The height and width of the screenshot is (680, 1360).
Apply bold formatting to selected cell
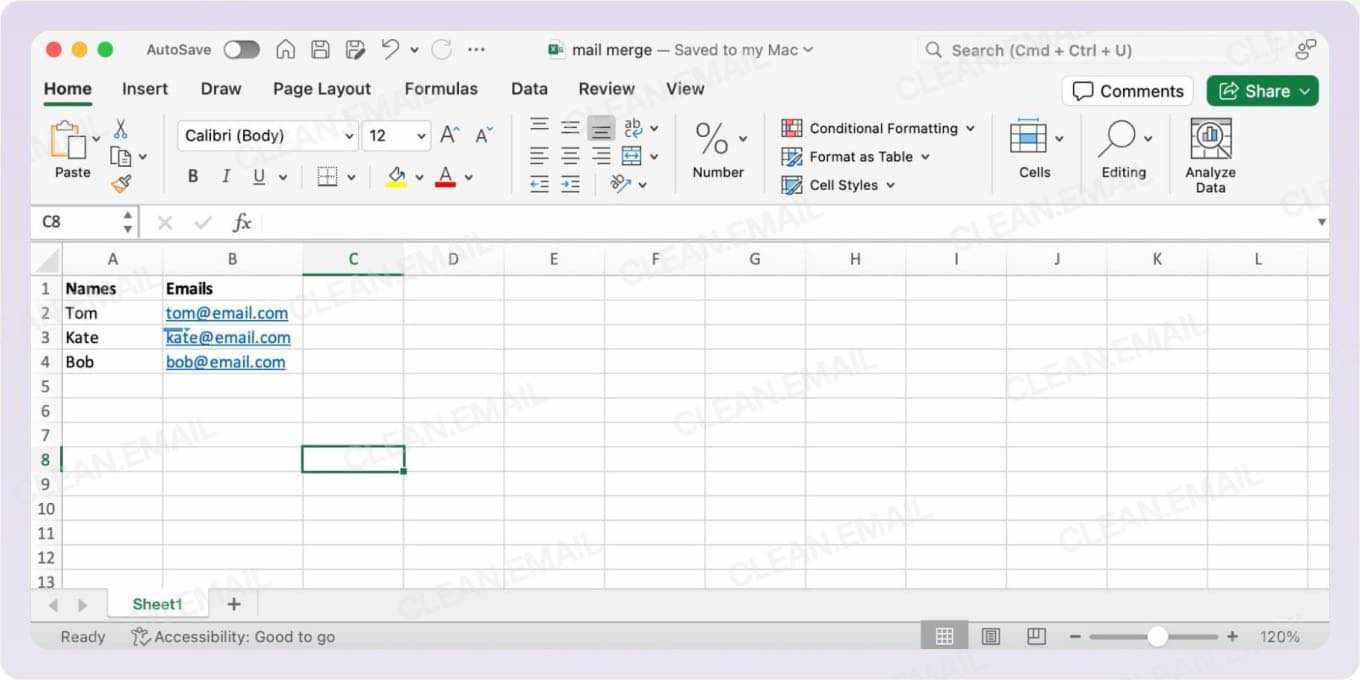(192, 176)
